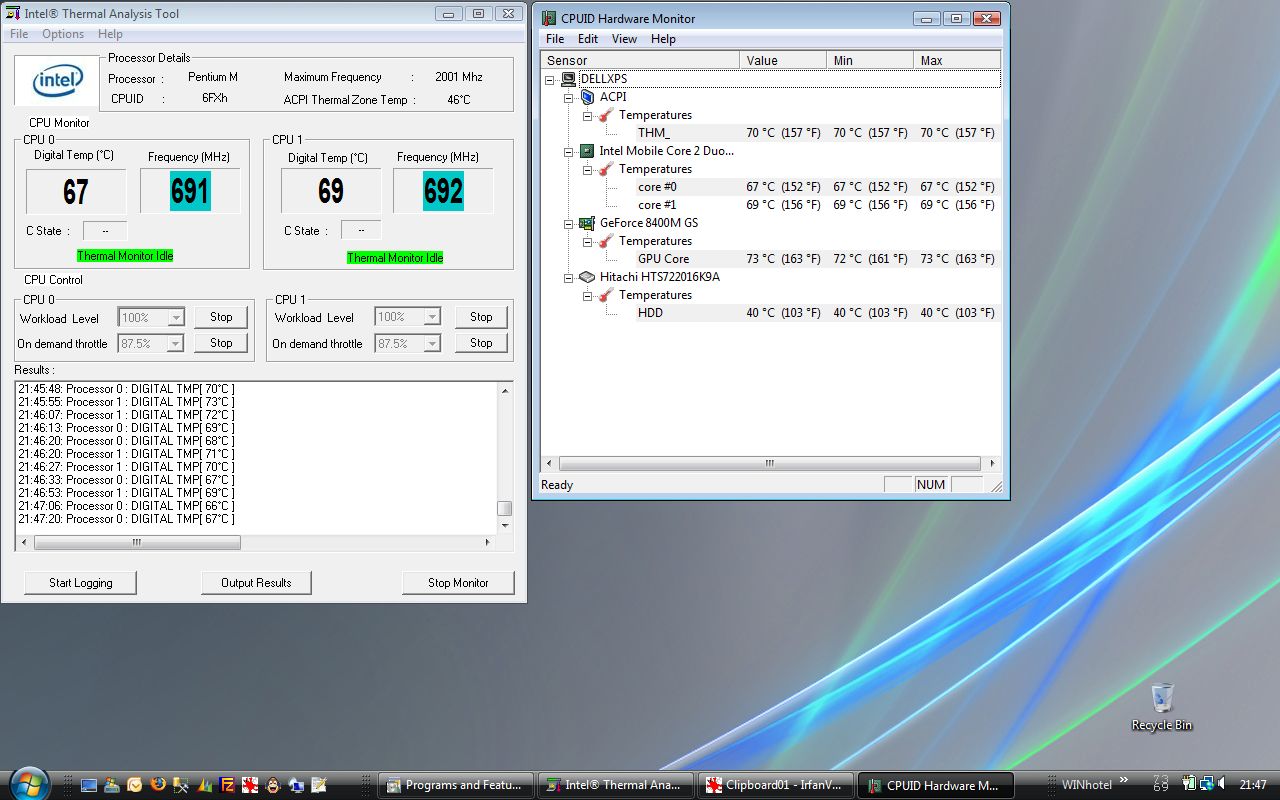1280x800 pixels.
Task: Collapse the ACPI node
Action: coord(570,97)
